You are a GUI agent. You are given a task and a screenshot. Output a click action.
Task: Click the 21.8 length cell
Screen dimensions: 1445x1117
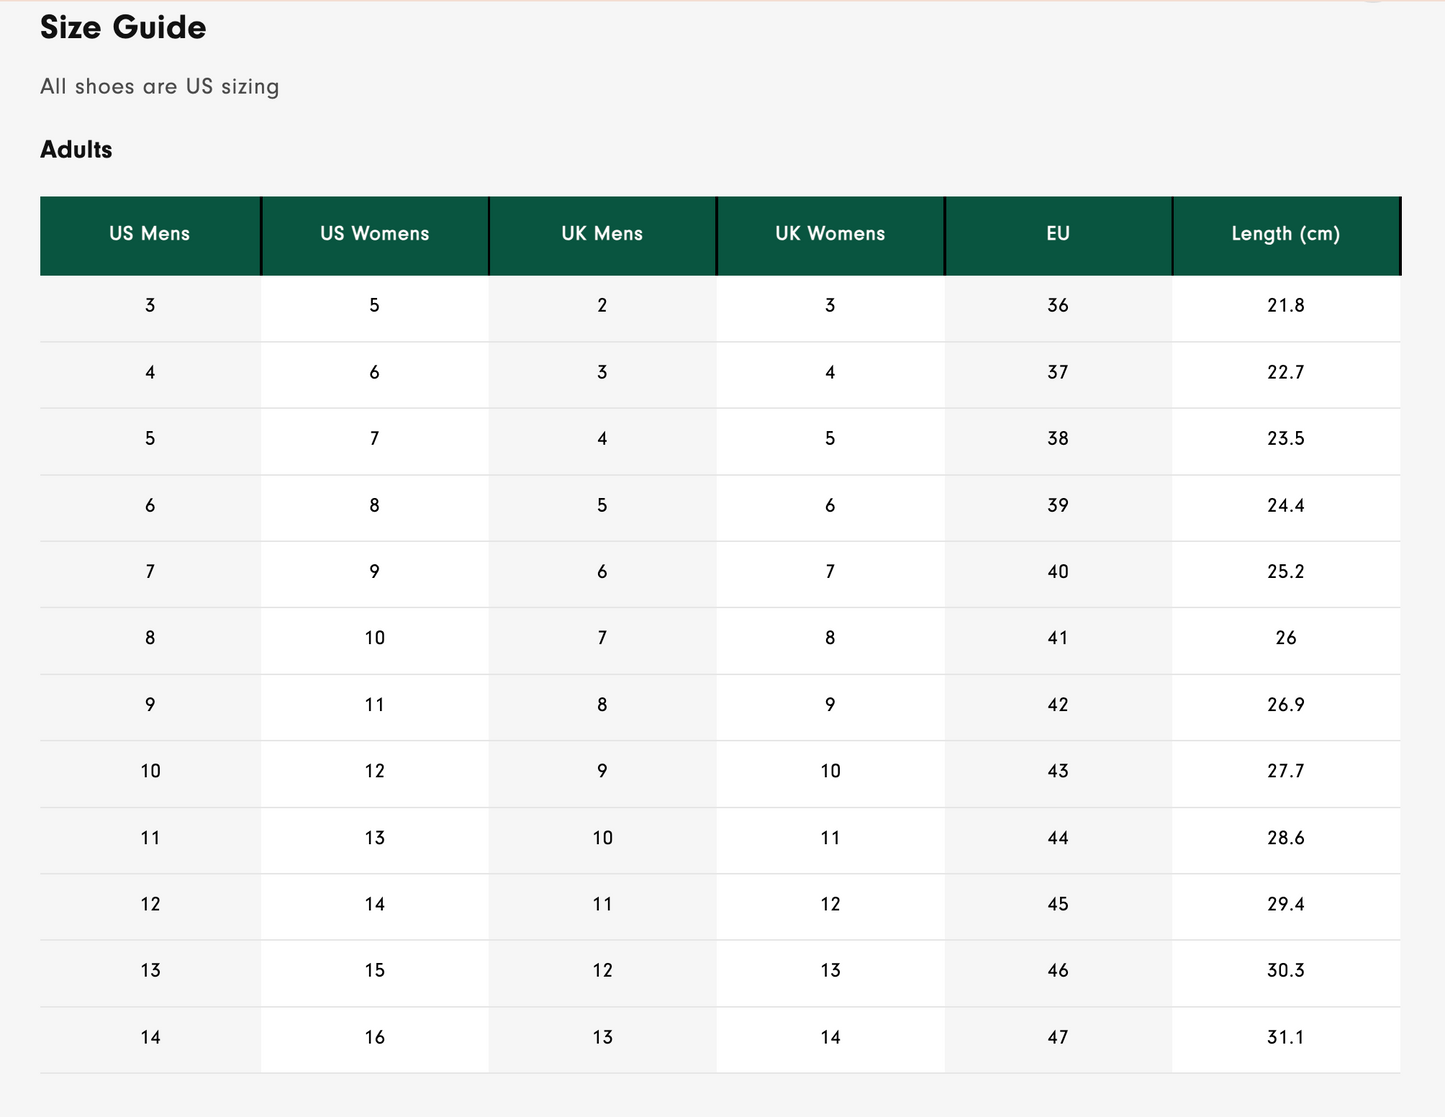tap(1286, 306)
